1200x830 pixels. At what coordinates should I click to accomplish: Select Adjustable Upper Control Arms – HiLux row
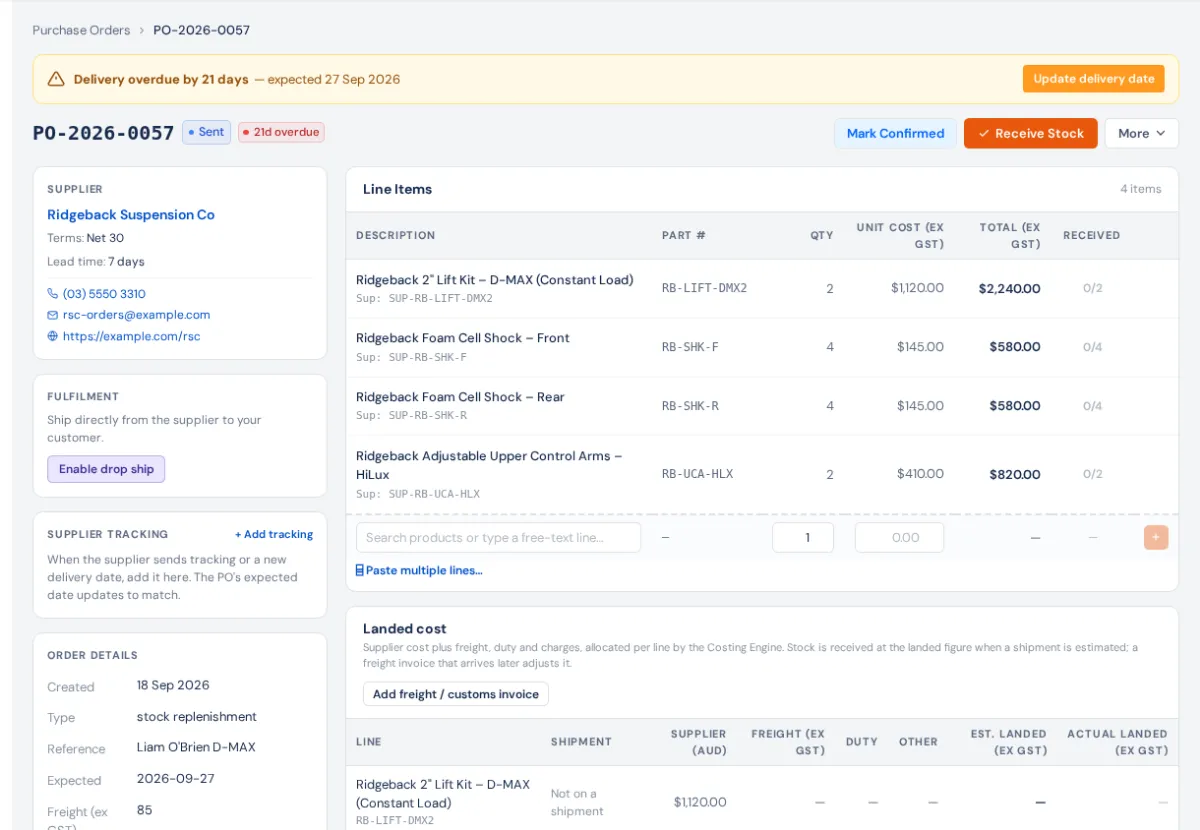[762, 474]
